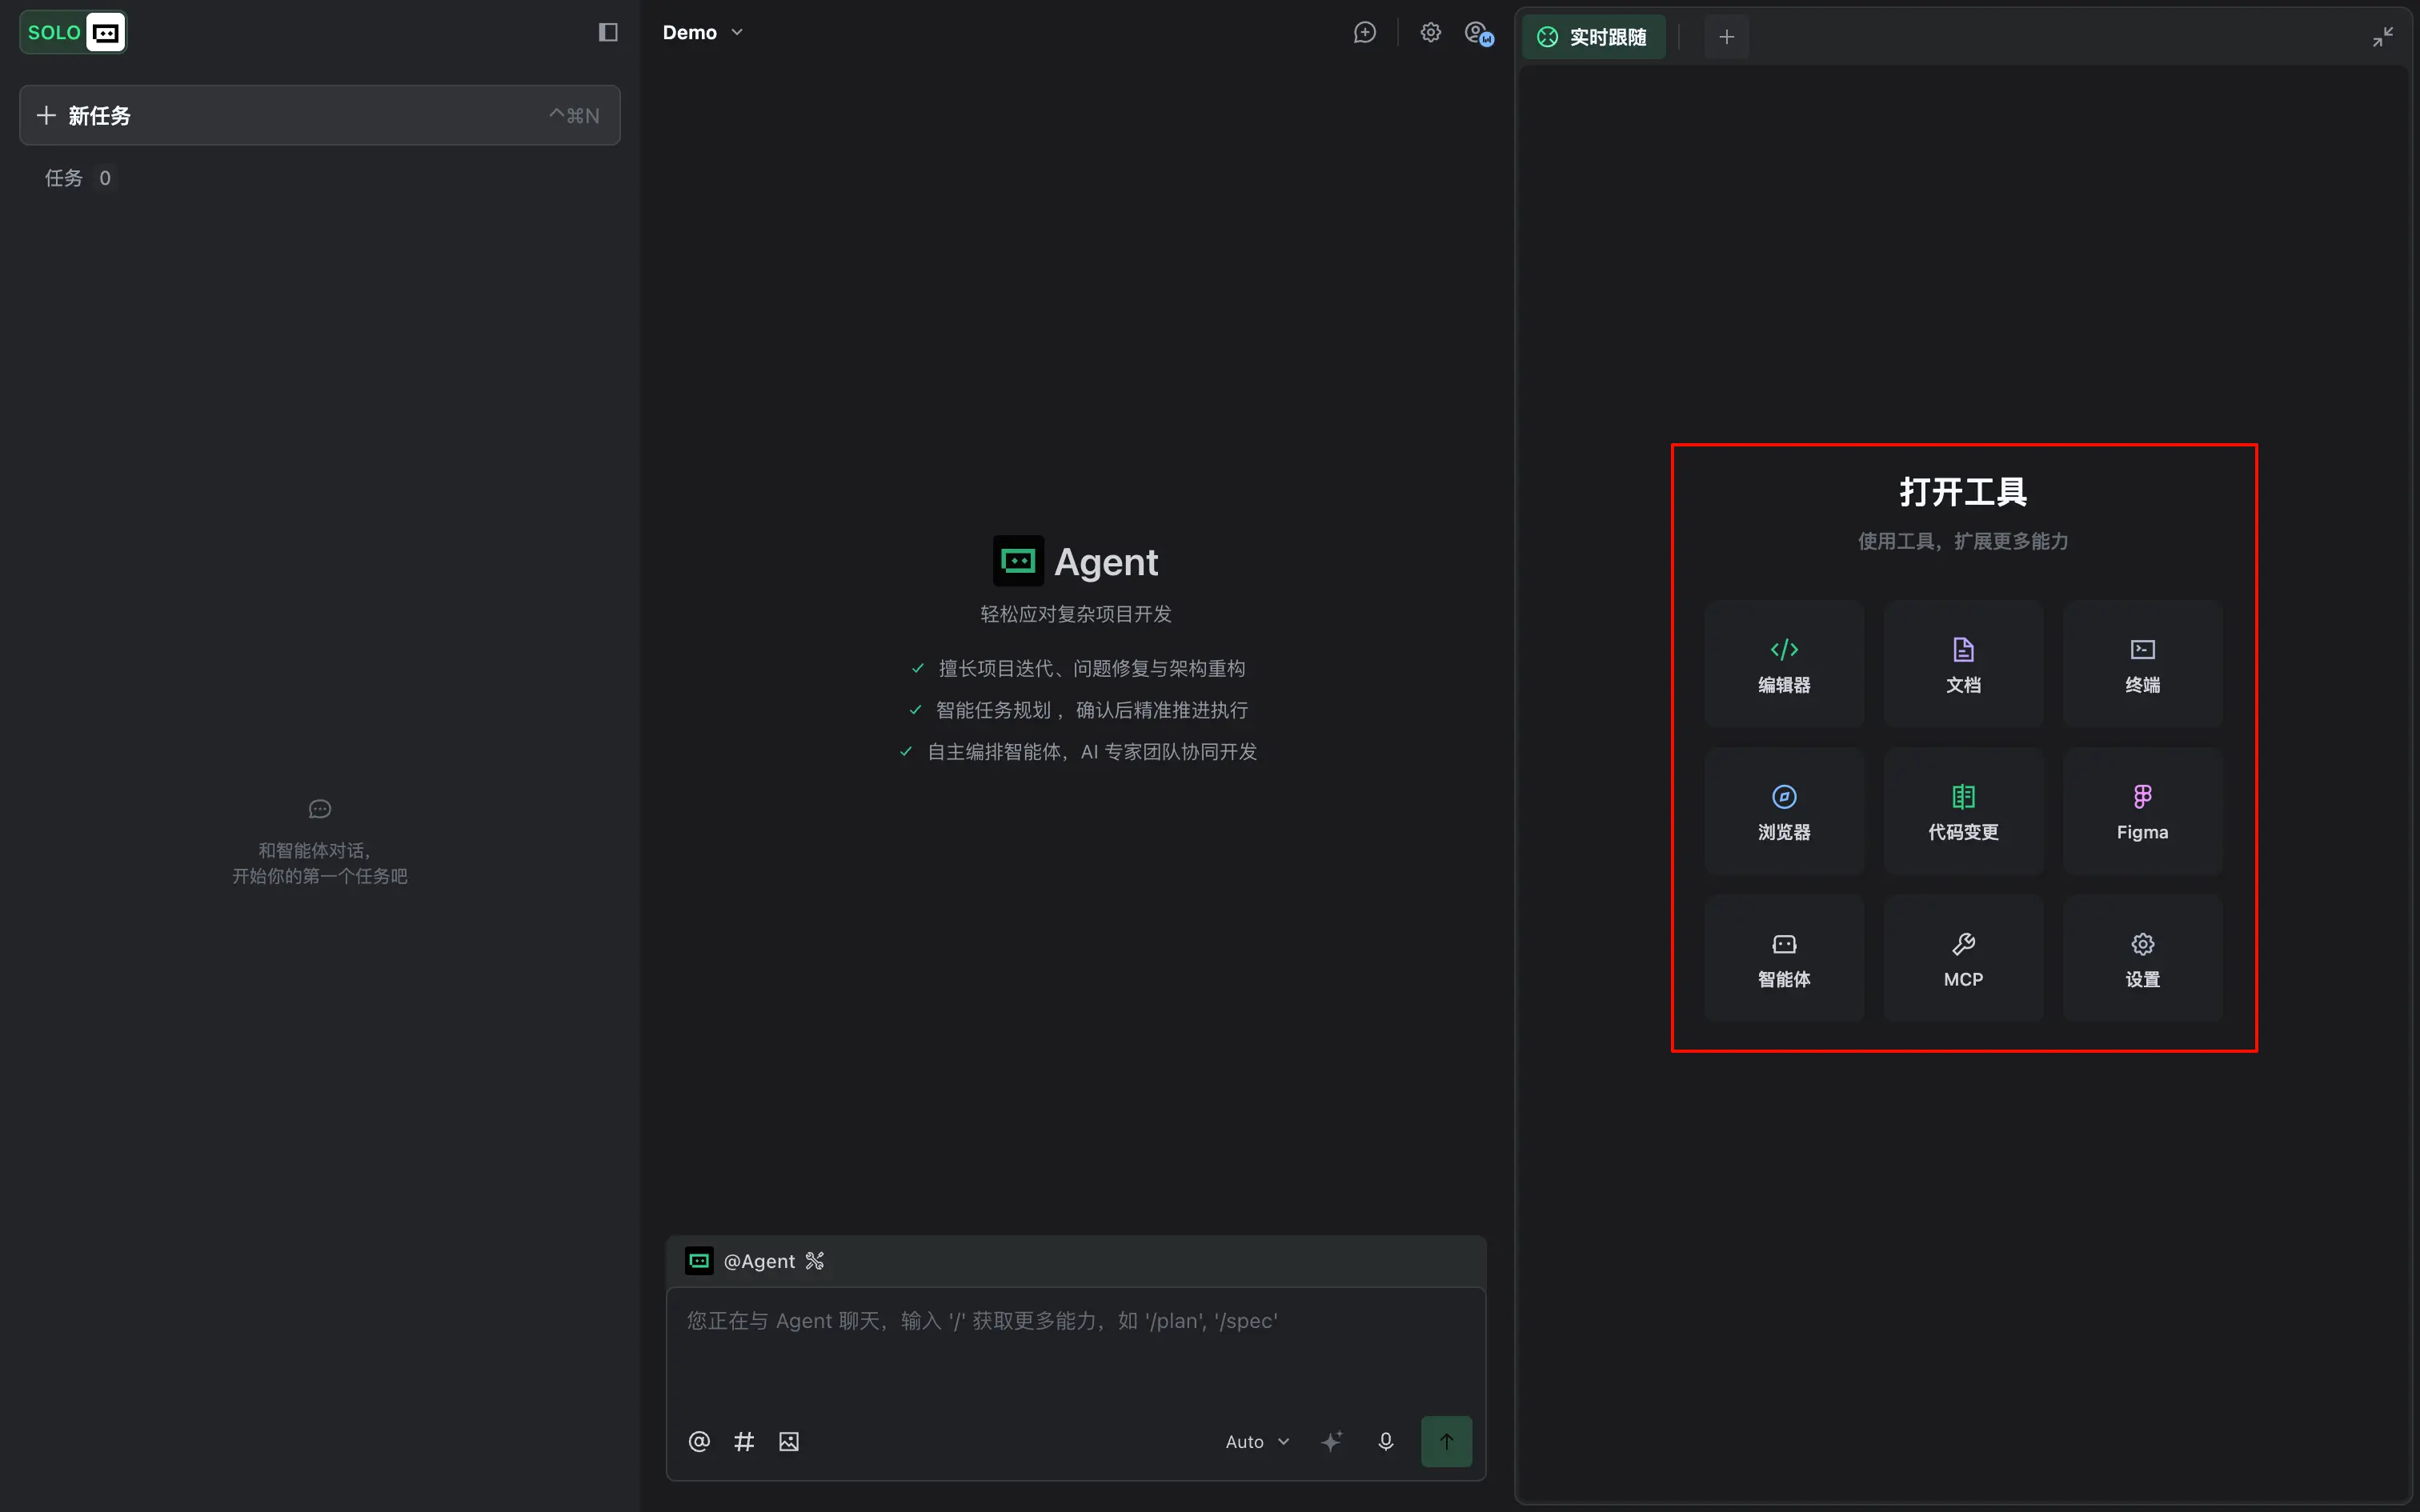Click text 使用工具，扩展更多能力

click(1963, 541)
